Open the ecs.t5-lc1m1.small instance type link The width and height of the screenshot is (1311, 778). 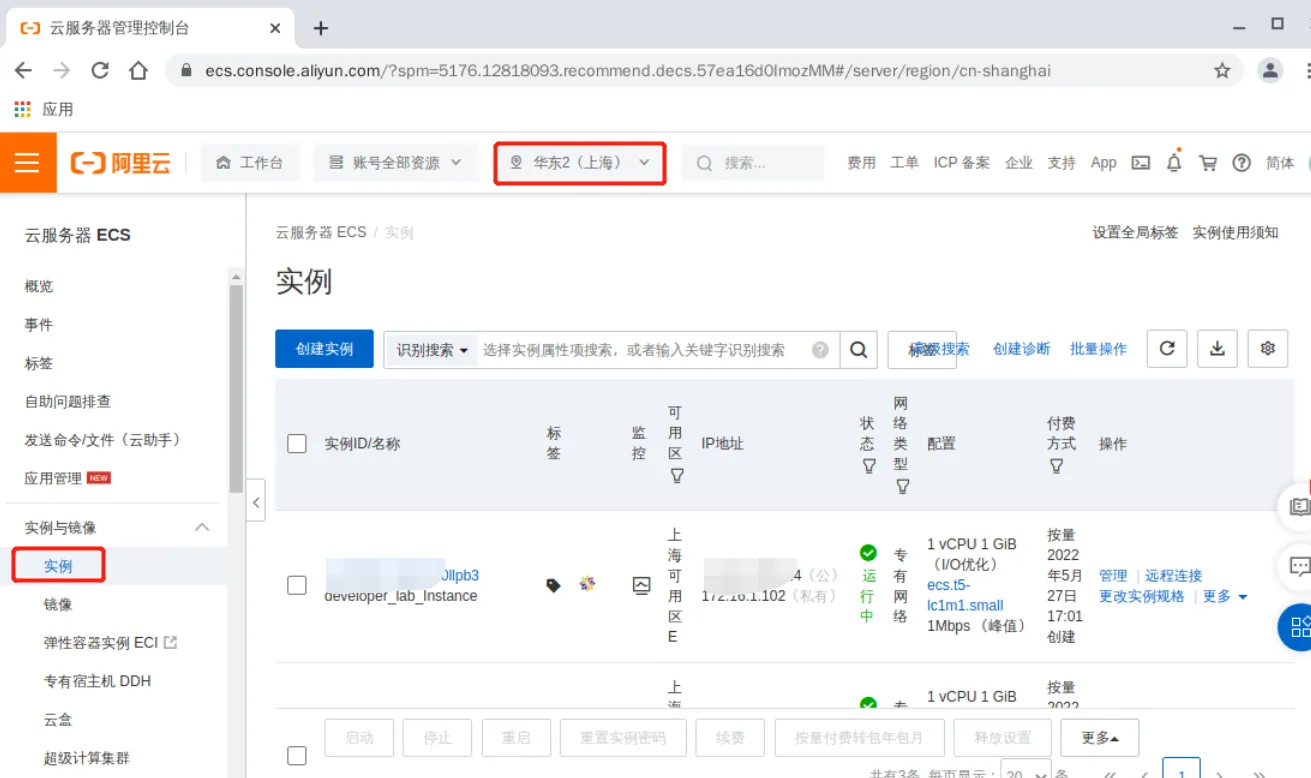pyautogui.click(x=965, y=595)
